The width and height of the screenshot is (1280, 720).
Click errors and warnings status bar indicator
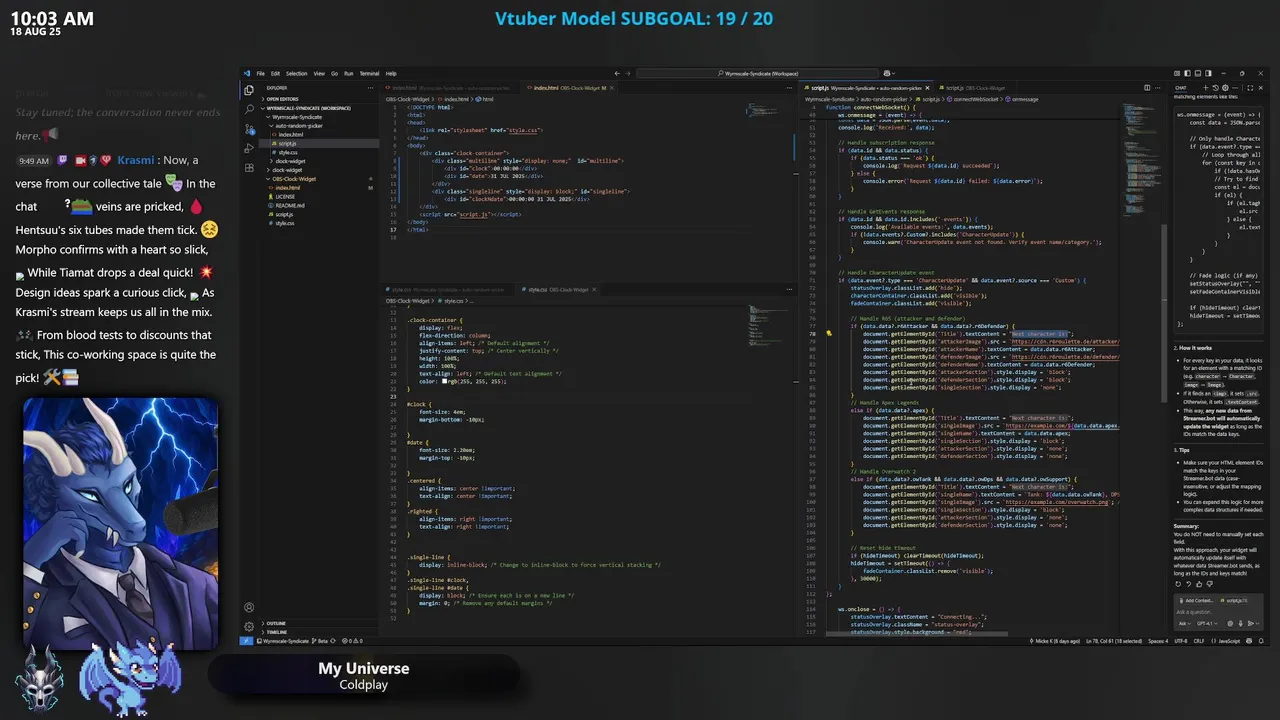click(x=352, y=641)
